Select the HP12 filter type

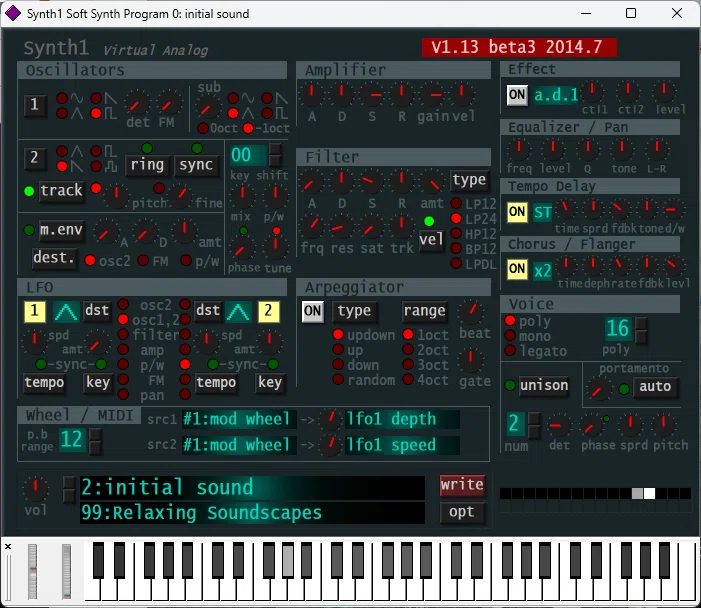[456, 233]
